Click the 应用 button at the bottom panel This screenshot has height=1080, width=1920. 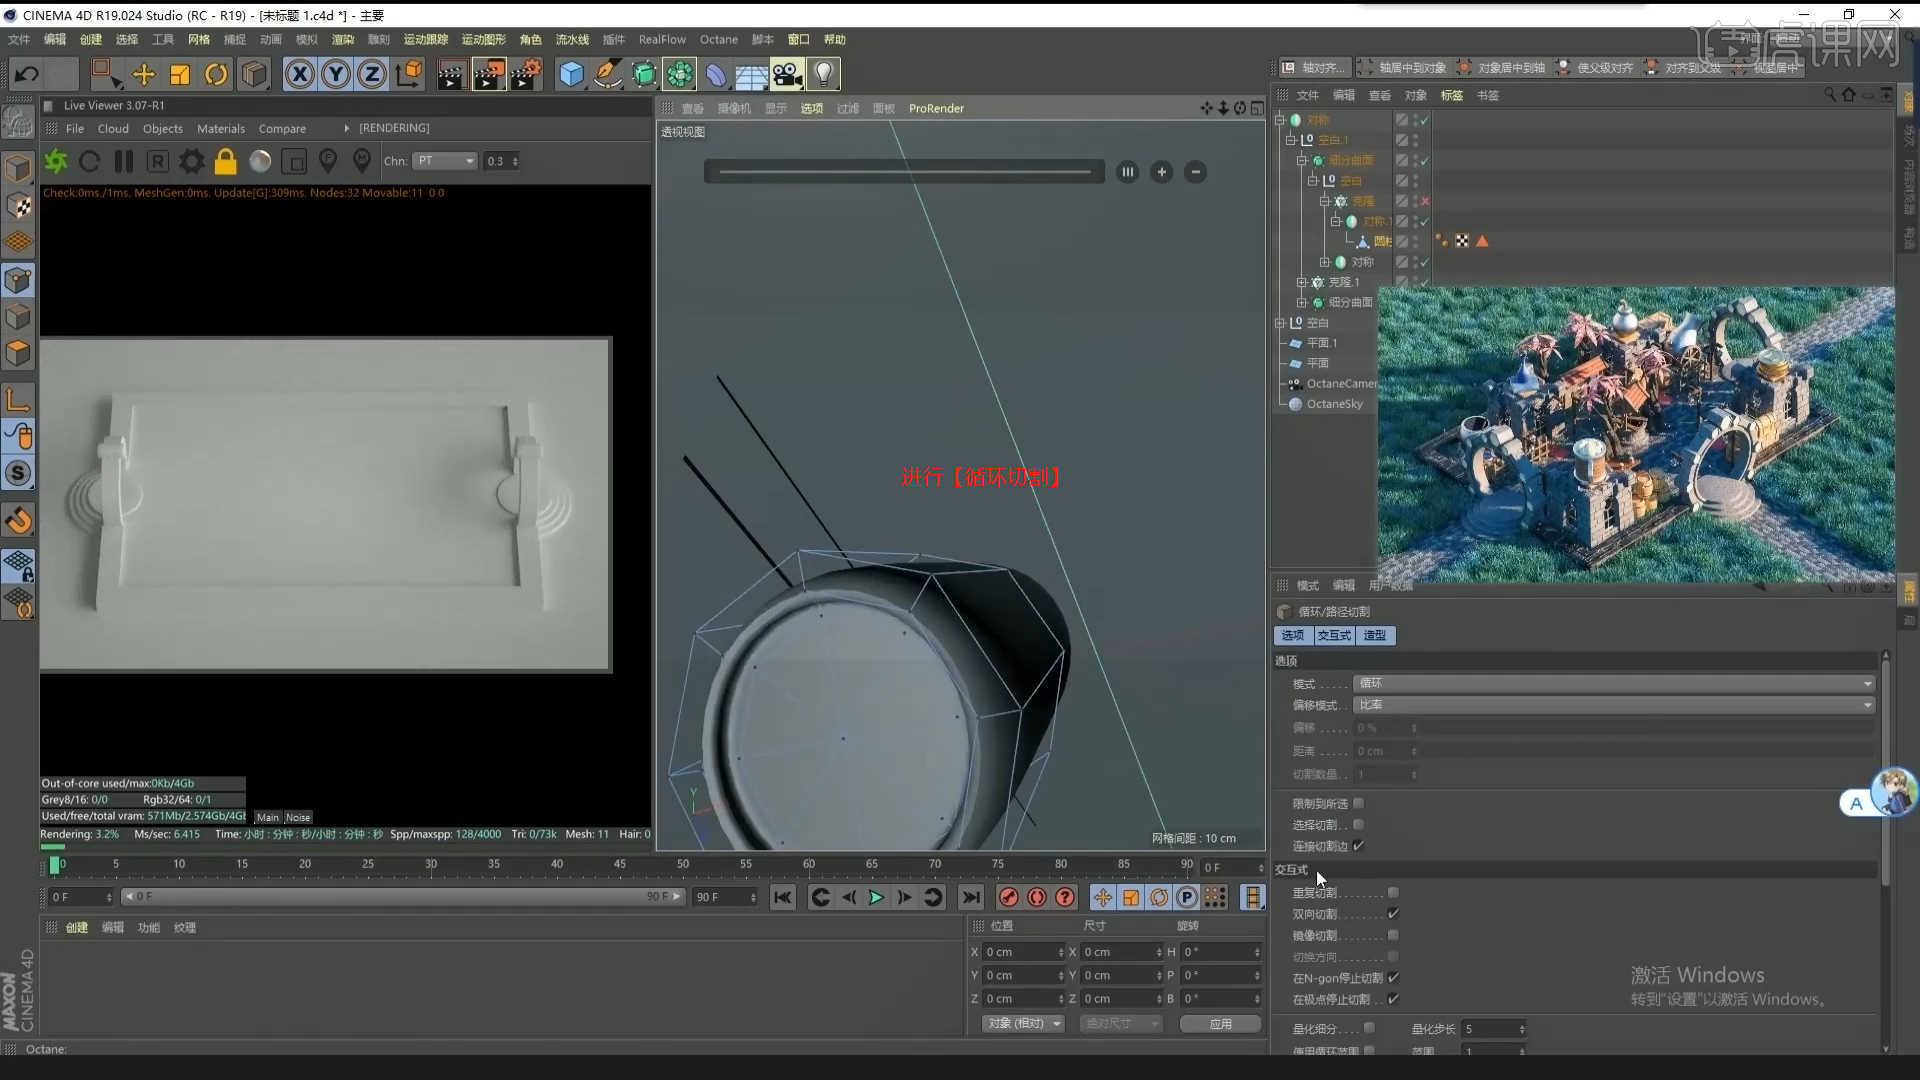click(1219, 1023)
